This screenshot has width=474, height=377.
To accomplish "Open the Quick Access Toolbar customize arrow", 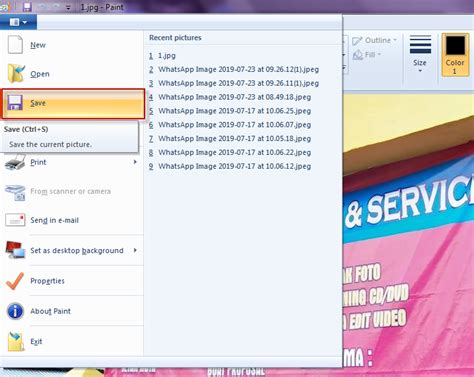I will (x=68, y=7).
